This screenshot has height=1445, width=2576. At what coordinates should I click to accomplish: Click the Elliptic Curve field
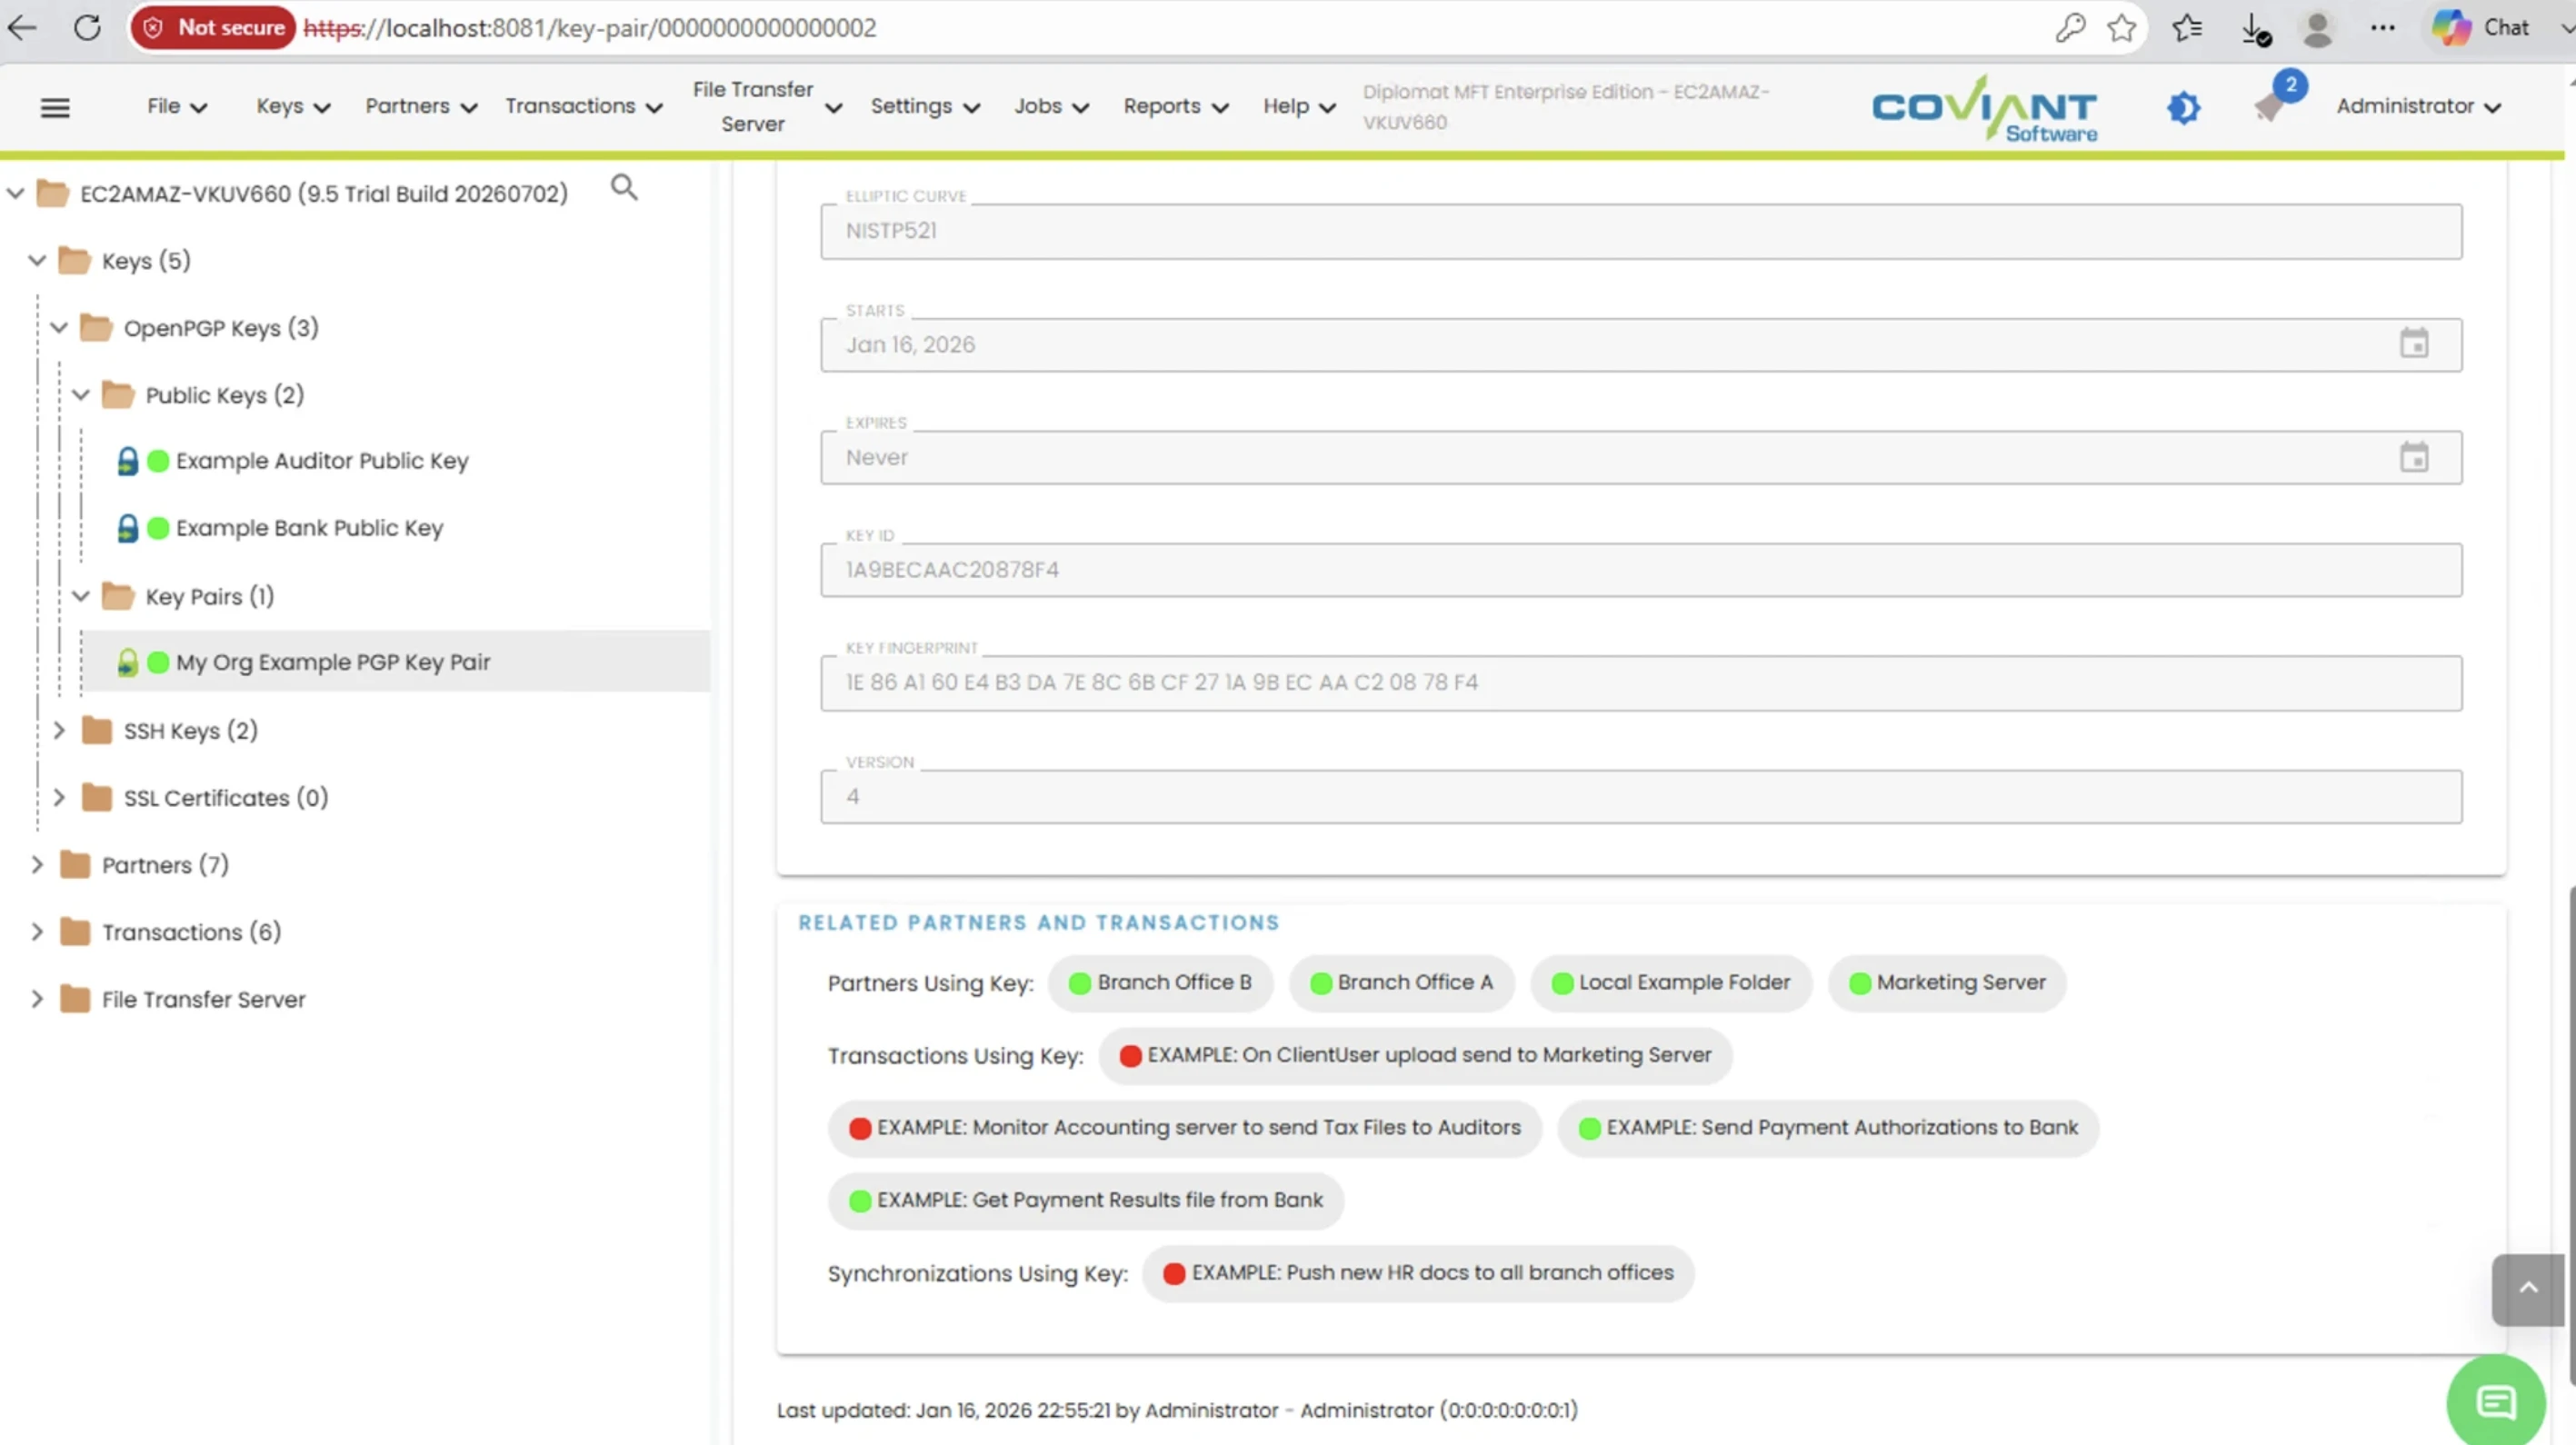(1641, 231)
